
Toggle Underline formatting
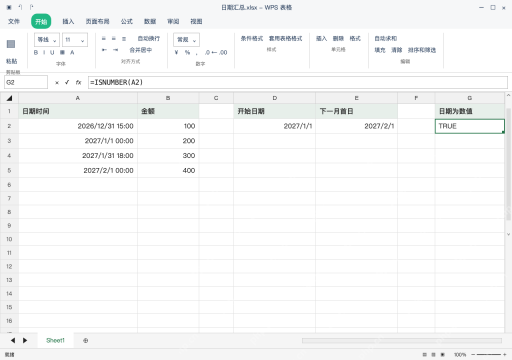(52, 52)
